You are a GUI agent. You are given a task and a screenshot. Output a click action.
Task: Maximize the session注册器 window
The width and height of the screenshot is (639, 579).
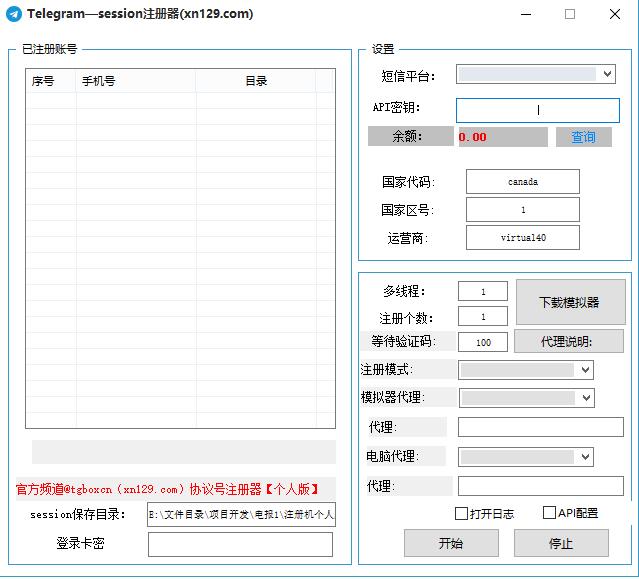pos(570,14)
